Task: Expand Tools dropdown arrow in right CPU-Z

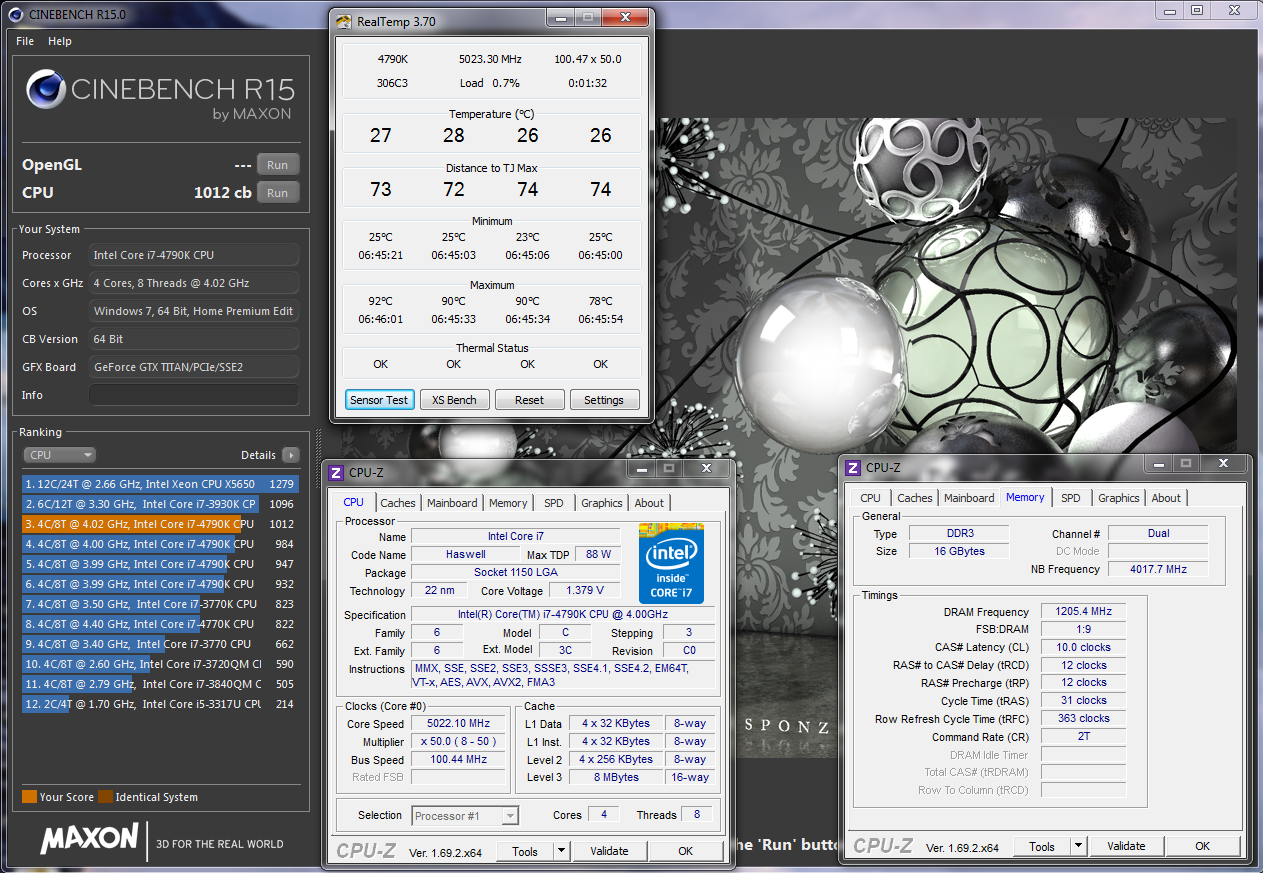Action: click(1078, 846)
